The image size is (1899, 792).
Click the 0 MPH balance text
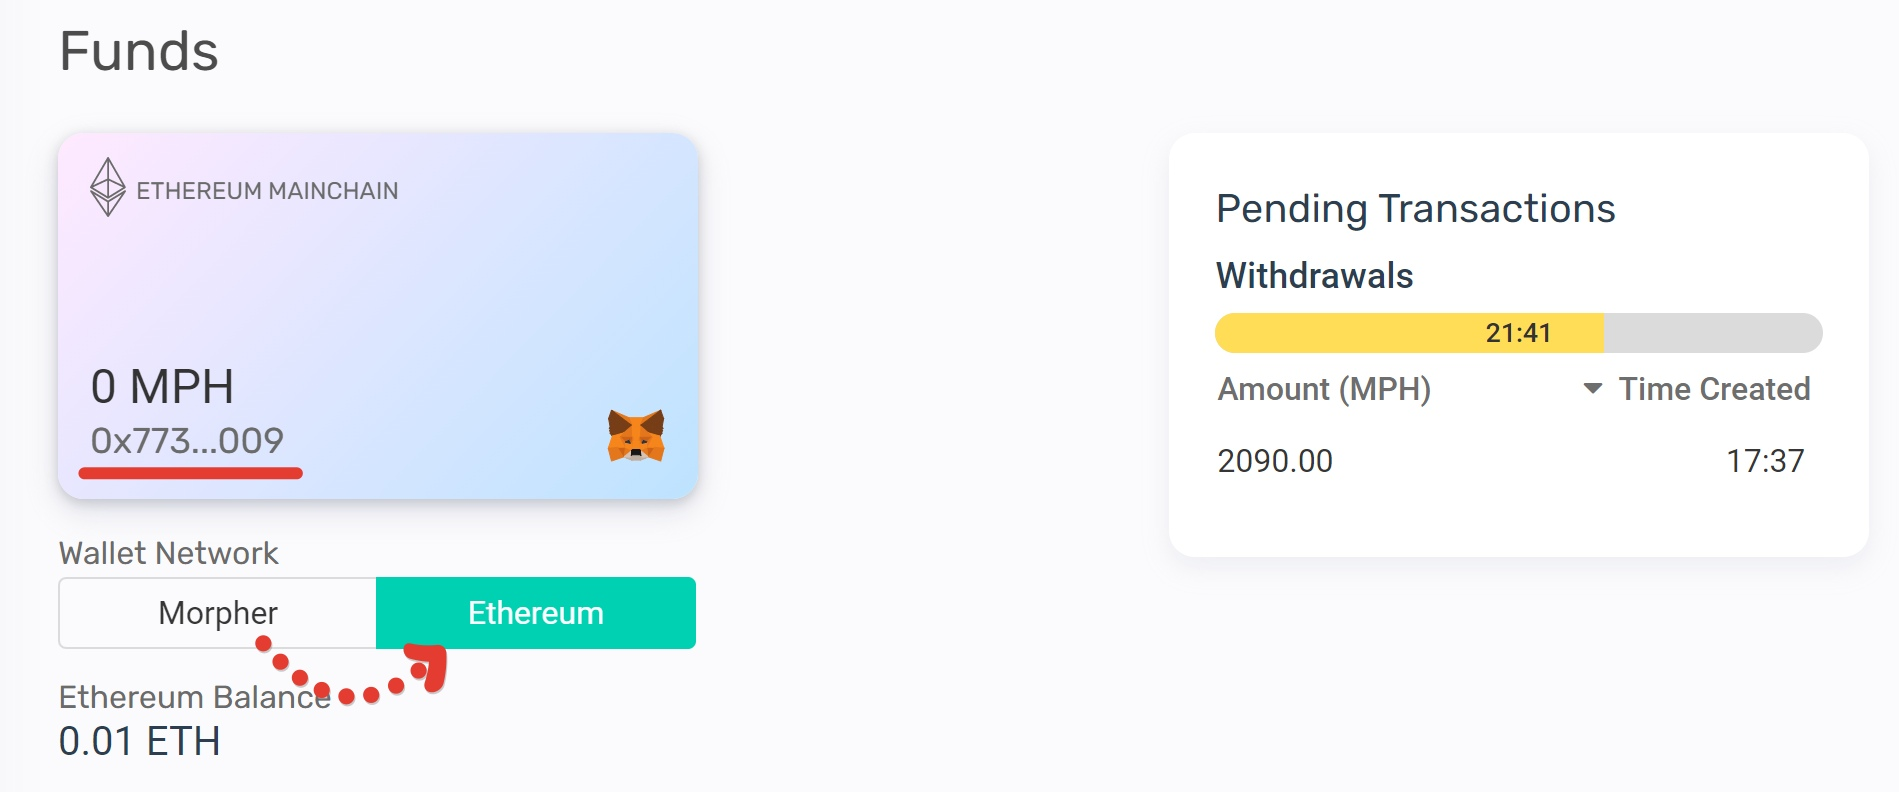point(162,387)
